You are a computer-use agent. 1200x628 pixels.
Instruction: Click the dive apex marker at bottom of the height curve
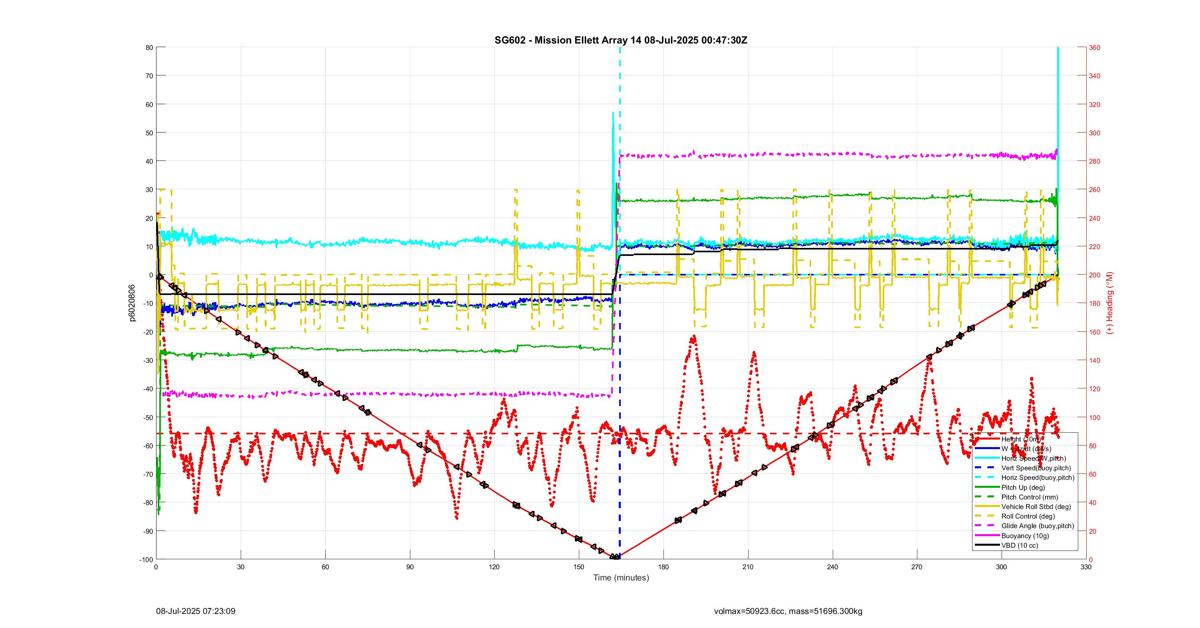pyautogui.click(x=616, y=557)
